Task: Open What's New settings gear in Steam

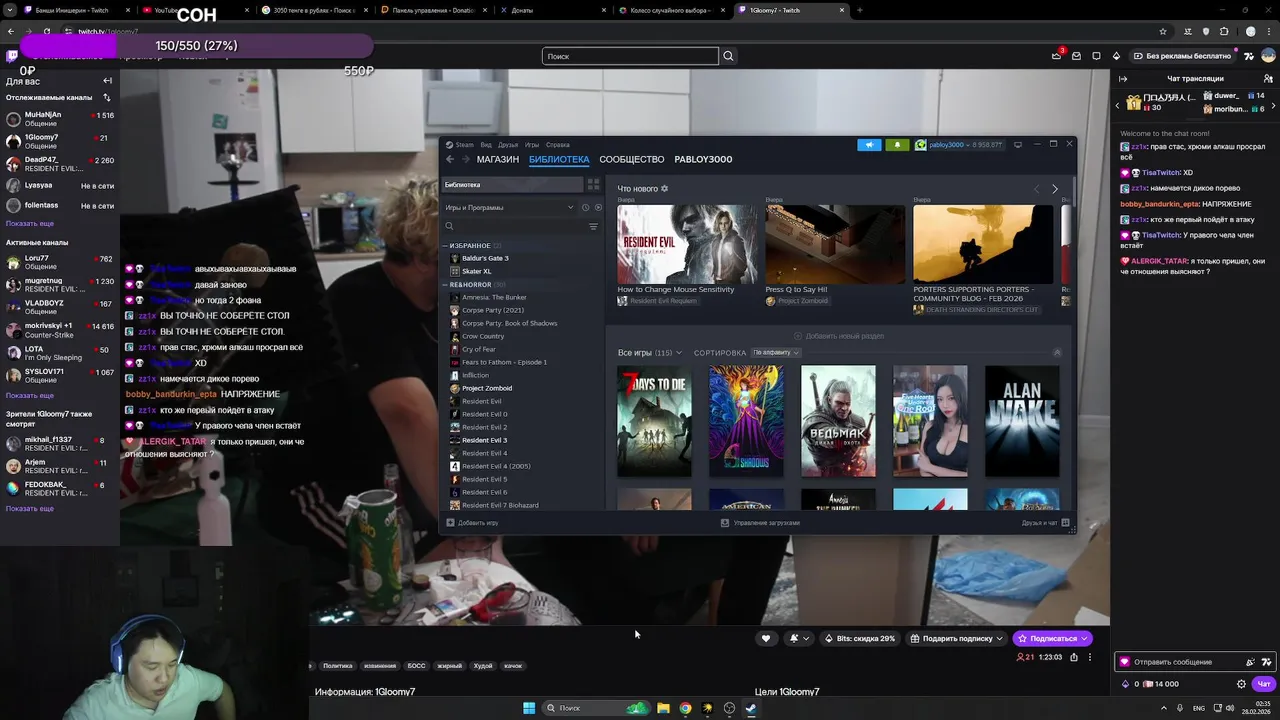Action: [x=664, y=188]
